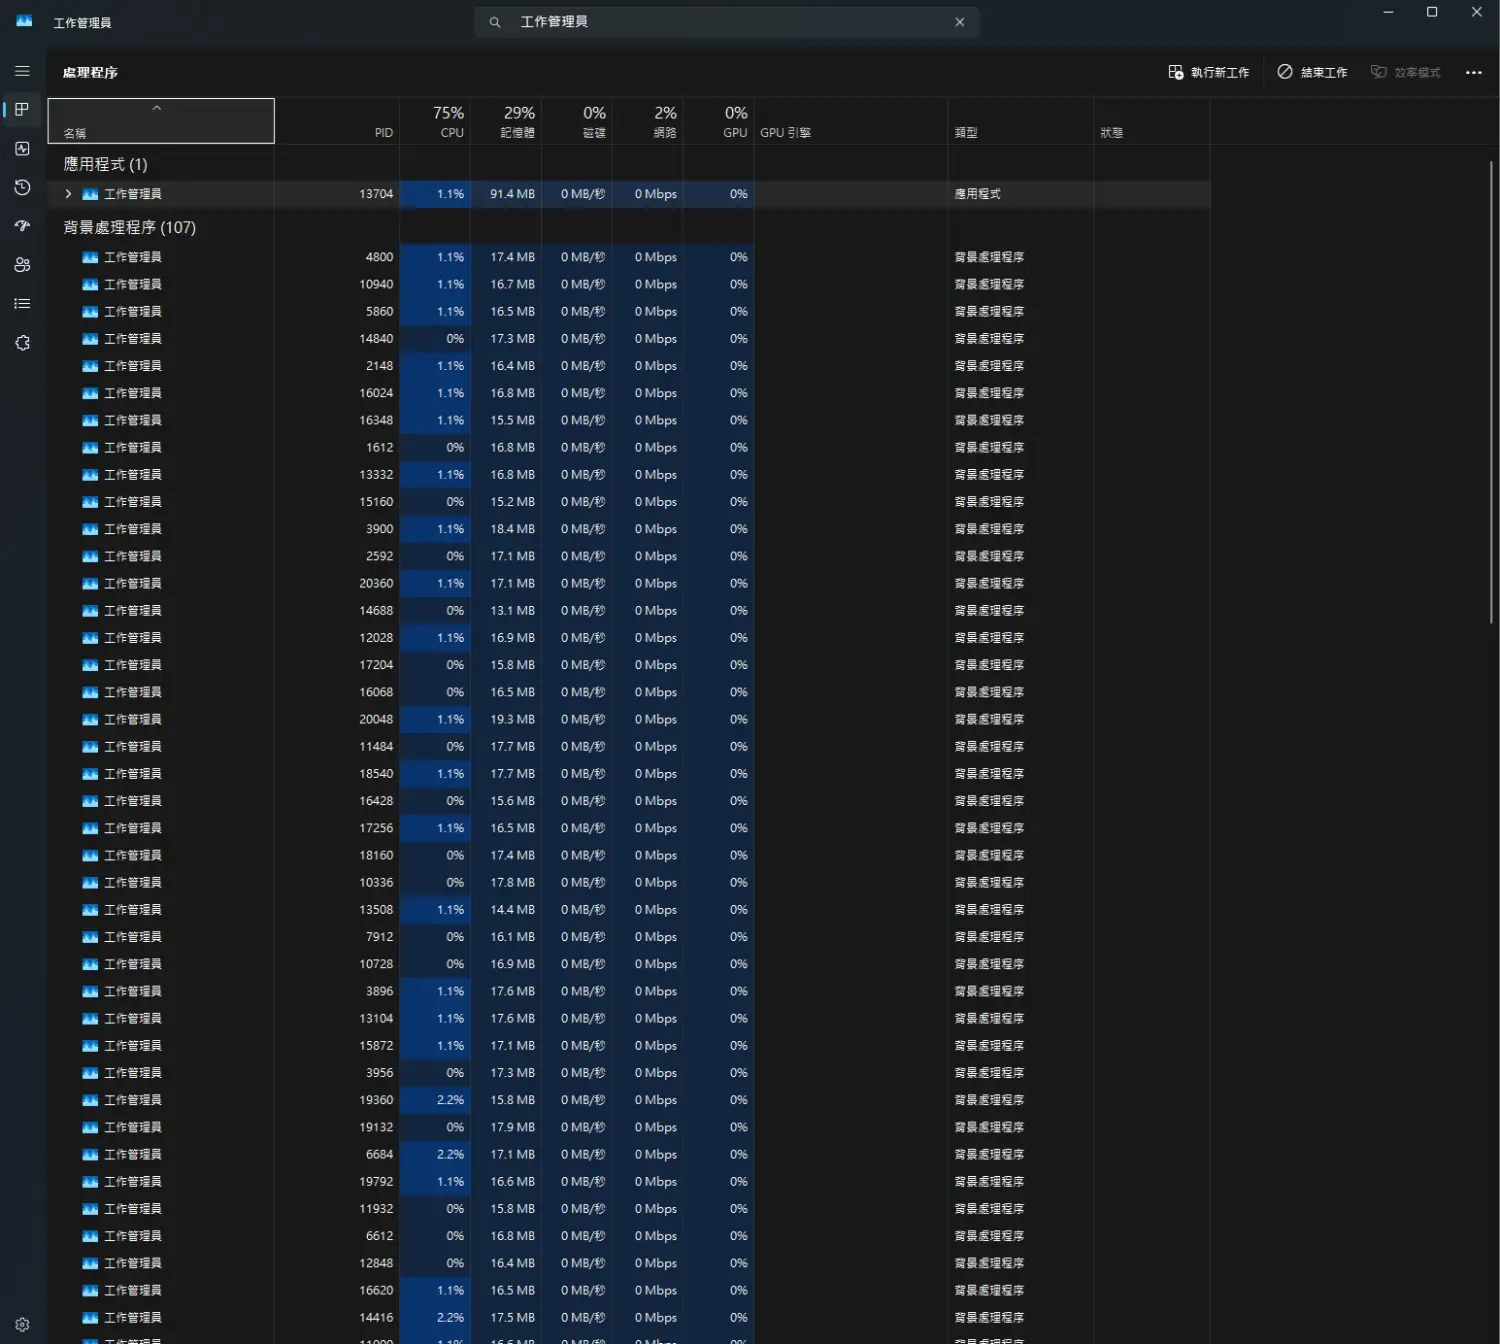Open the Details list page
This screenshot has width=1500, height=1344.
[22, 304]
